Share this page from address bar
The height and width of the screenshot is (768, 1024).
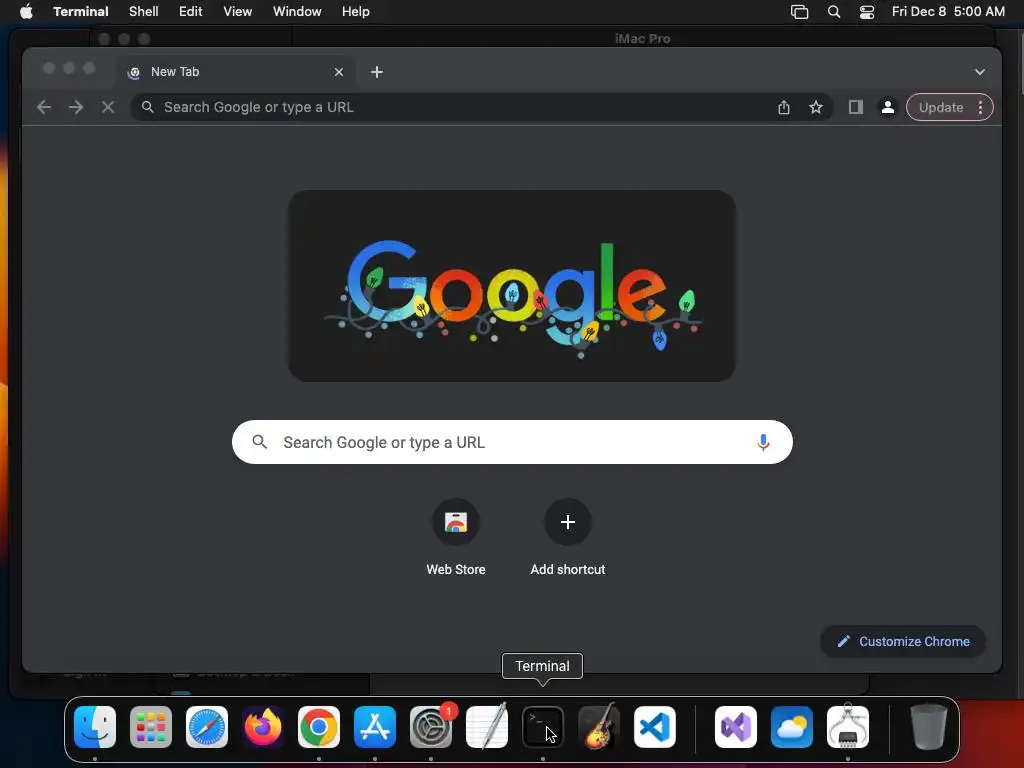784,108
